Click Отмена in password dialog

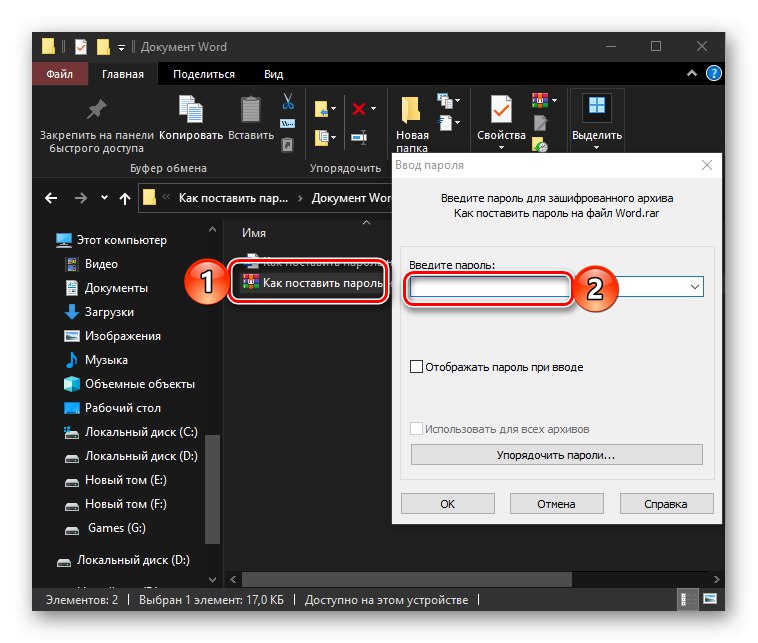(556, 504)
